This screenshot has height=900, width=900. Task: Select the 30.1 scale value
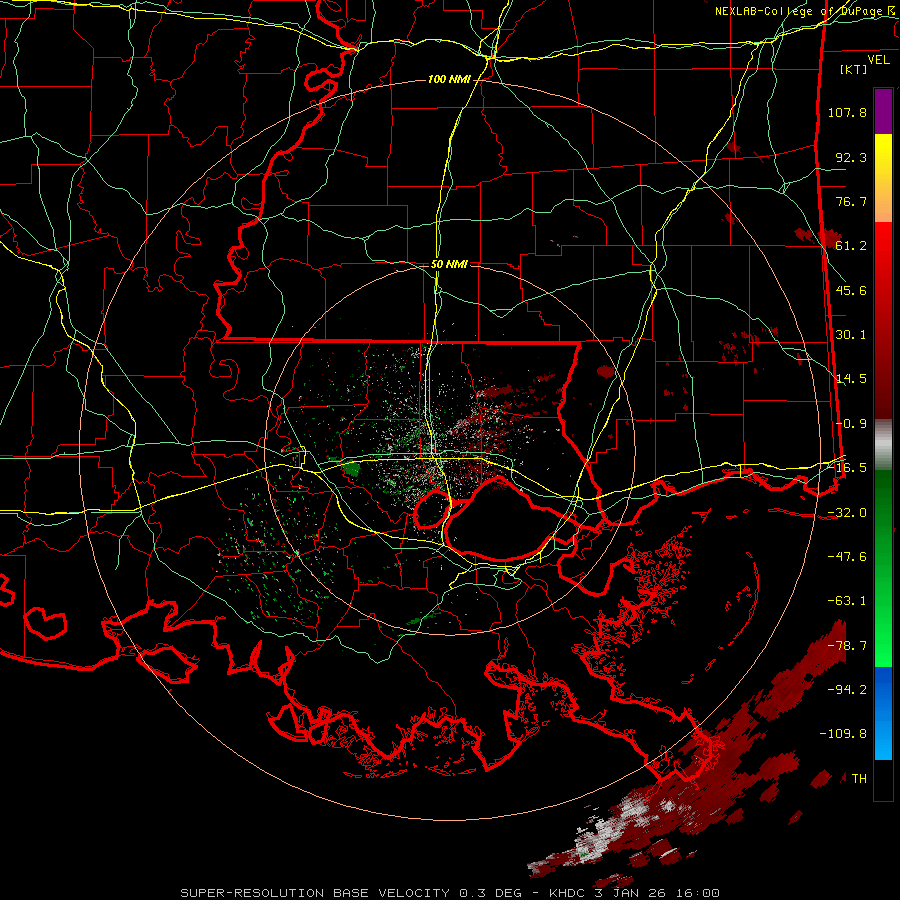851,335
